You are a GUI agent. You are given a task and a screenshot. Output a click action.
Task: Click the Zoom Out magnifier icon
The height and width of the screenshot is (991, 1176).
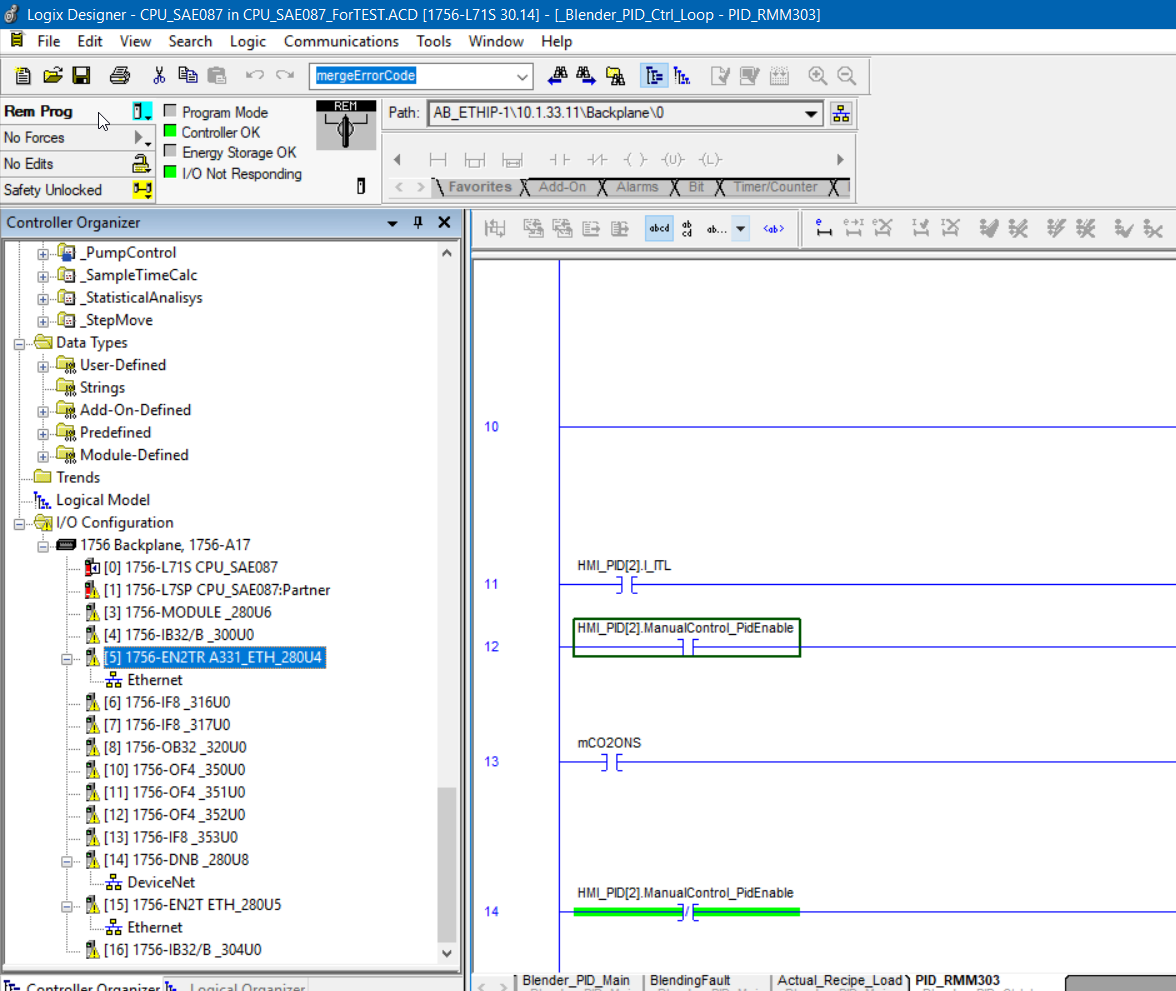847,76
